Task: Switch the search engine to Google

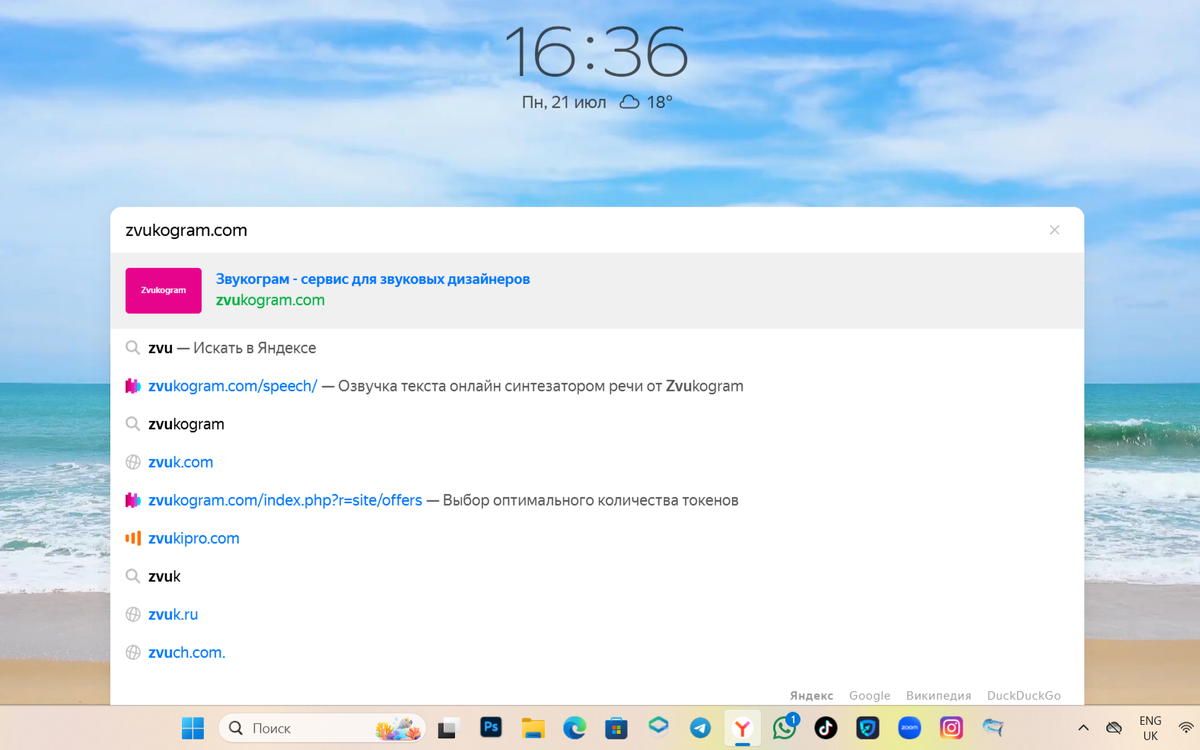Action: point(869,695)
